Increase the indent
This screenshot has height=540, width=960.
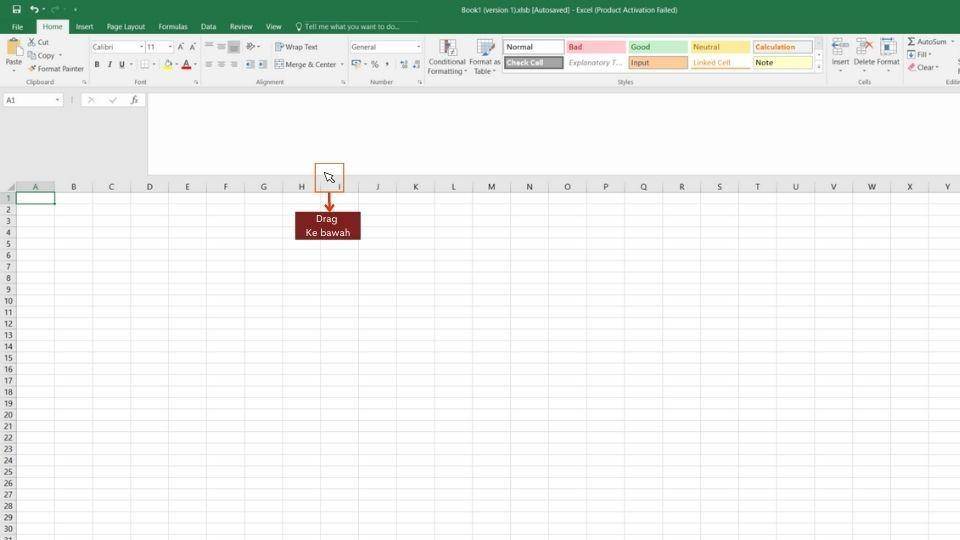click(262, 64)
